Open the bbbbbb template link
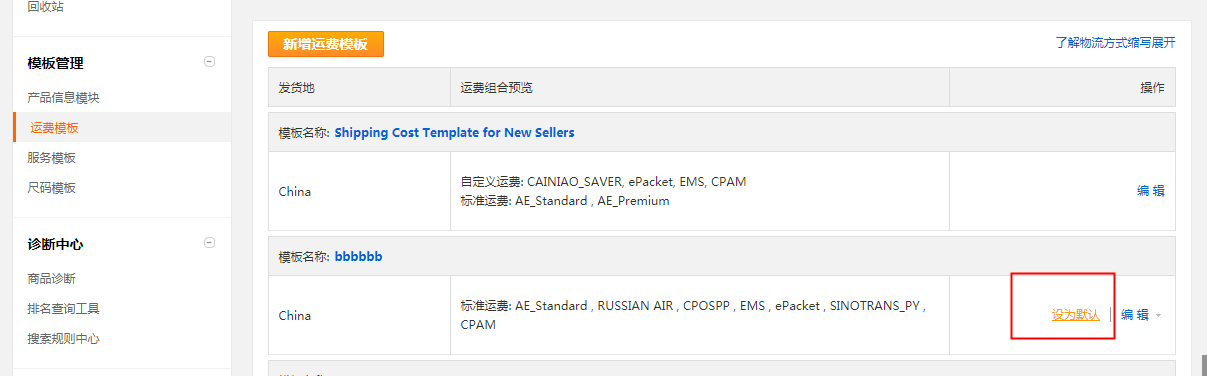Screen dimensions: 1207x376 pyautogui.click(x=358, y=257)
